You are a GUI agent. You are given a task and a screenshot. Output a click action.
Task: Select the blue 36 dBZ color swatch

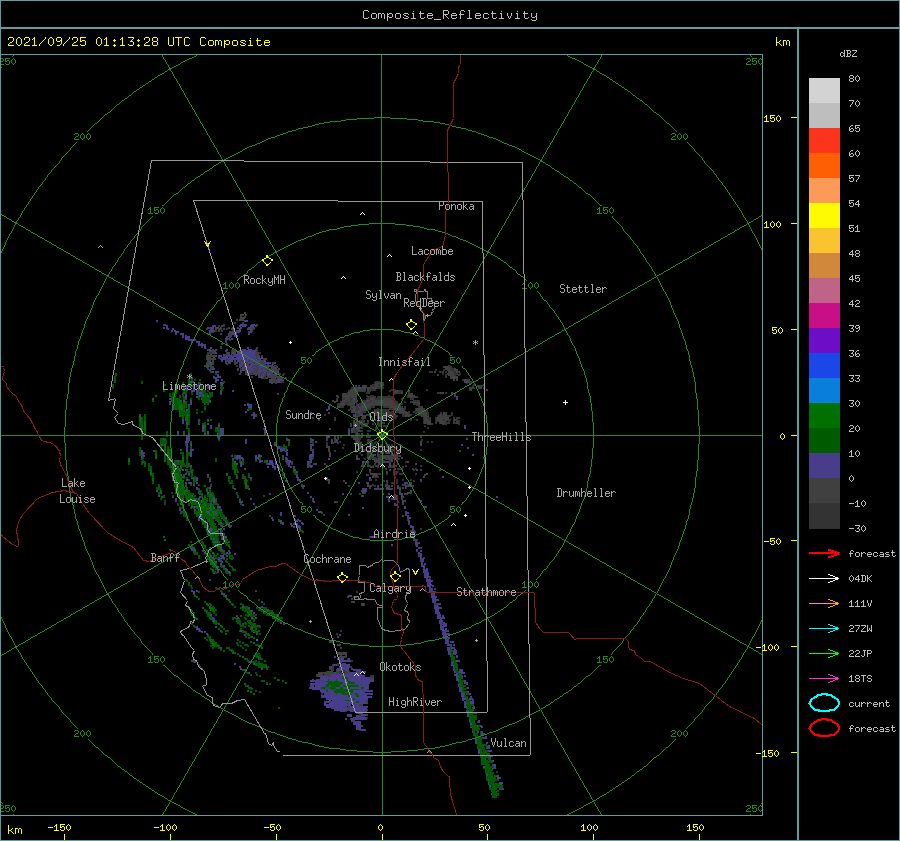pyautogui.click(x=824, y=366)
